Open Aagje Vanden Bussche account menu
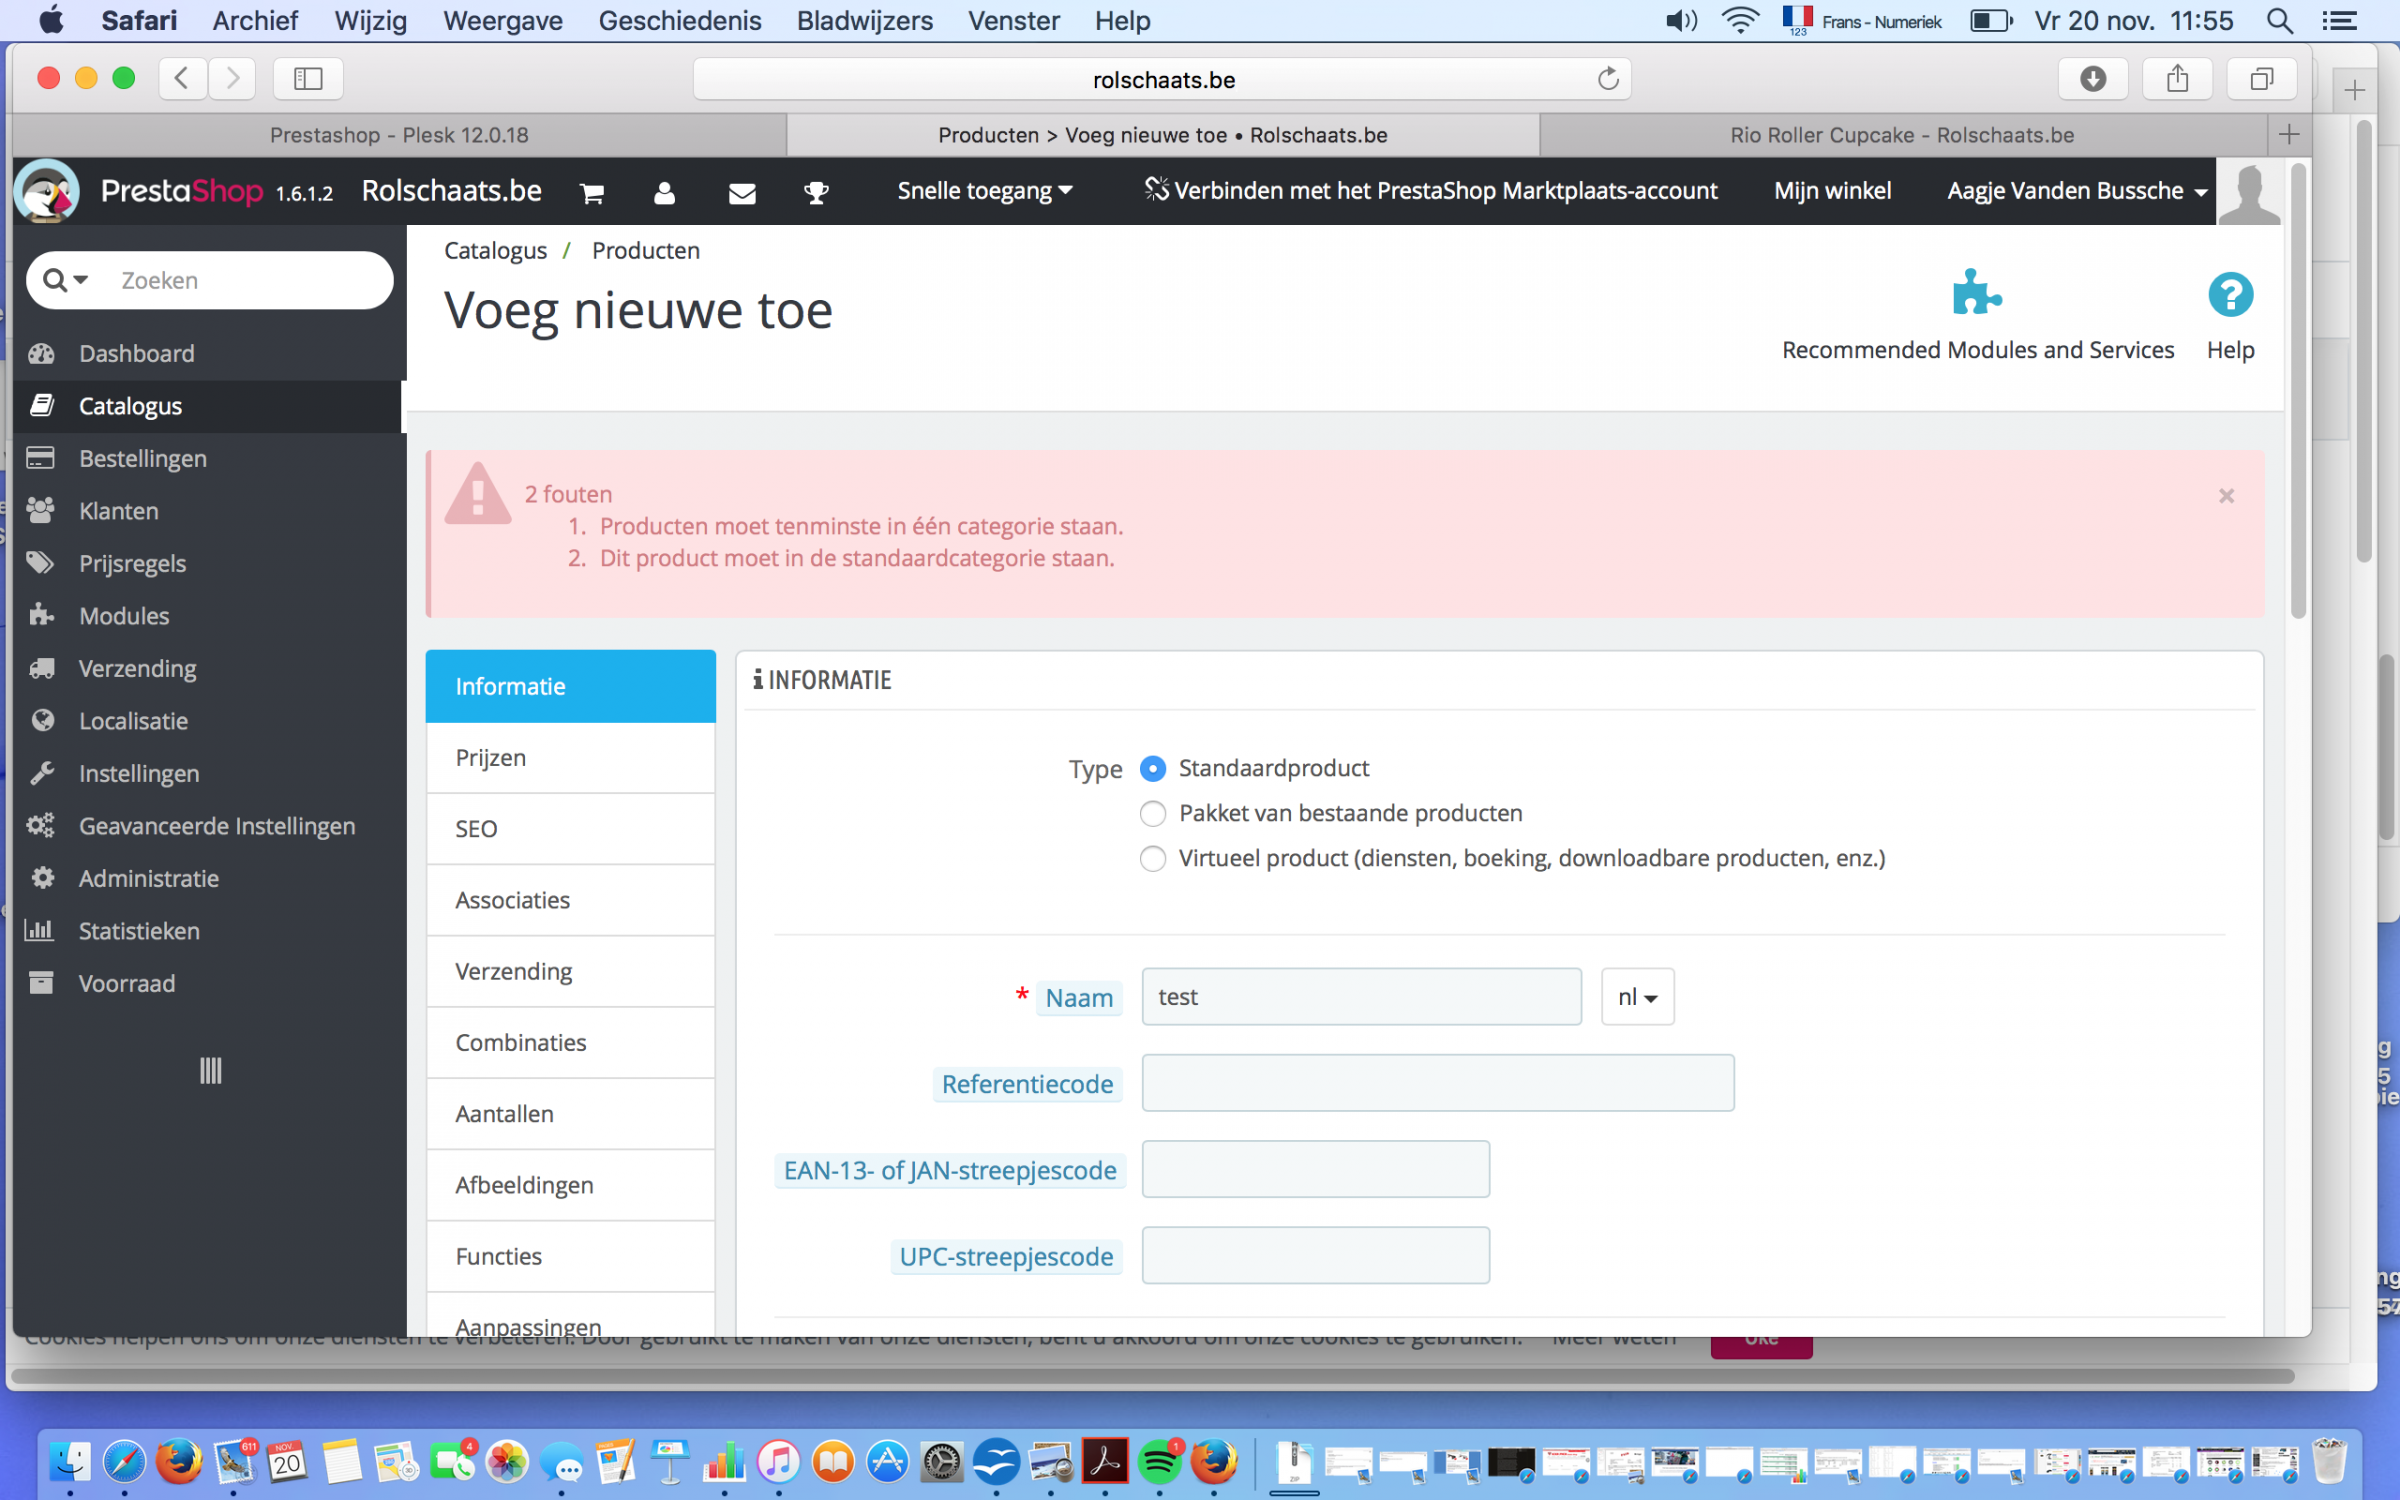2400x1500 pixels. click(2075, 191)
